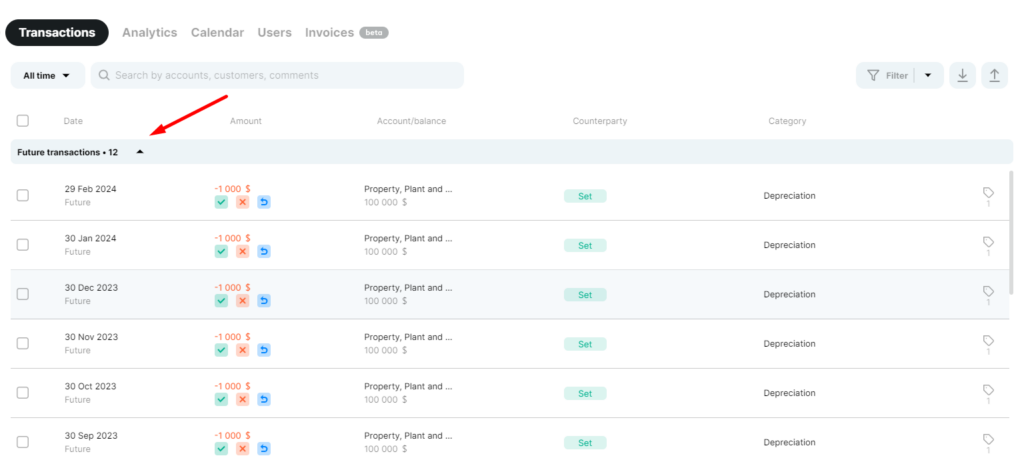Open the Invoices beta tab

point(346,33)
